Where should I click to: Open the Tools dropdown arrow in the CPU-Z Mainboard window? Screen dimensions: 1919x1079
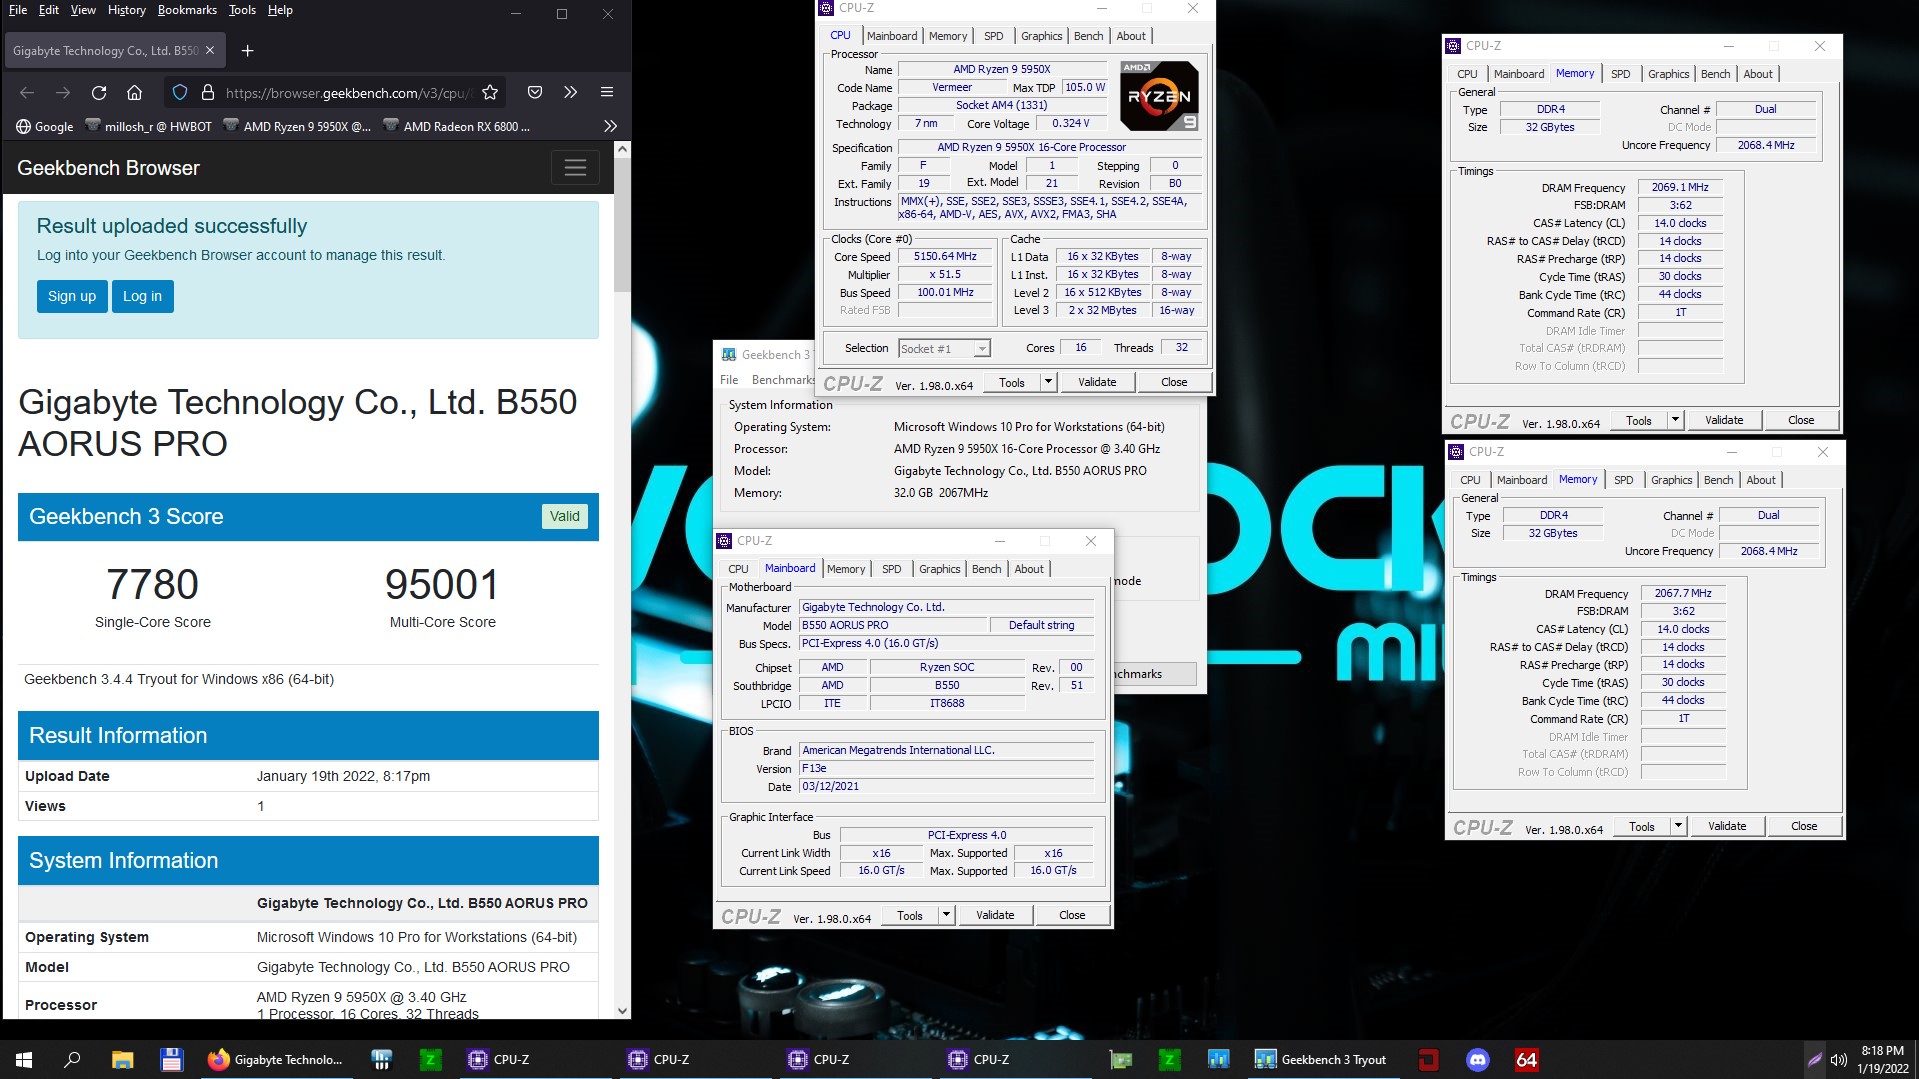[946, 915]
